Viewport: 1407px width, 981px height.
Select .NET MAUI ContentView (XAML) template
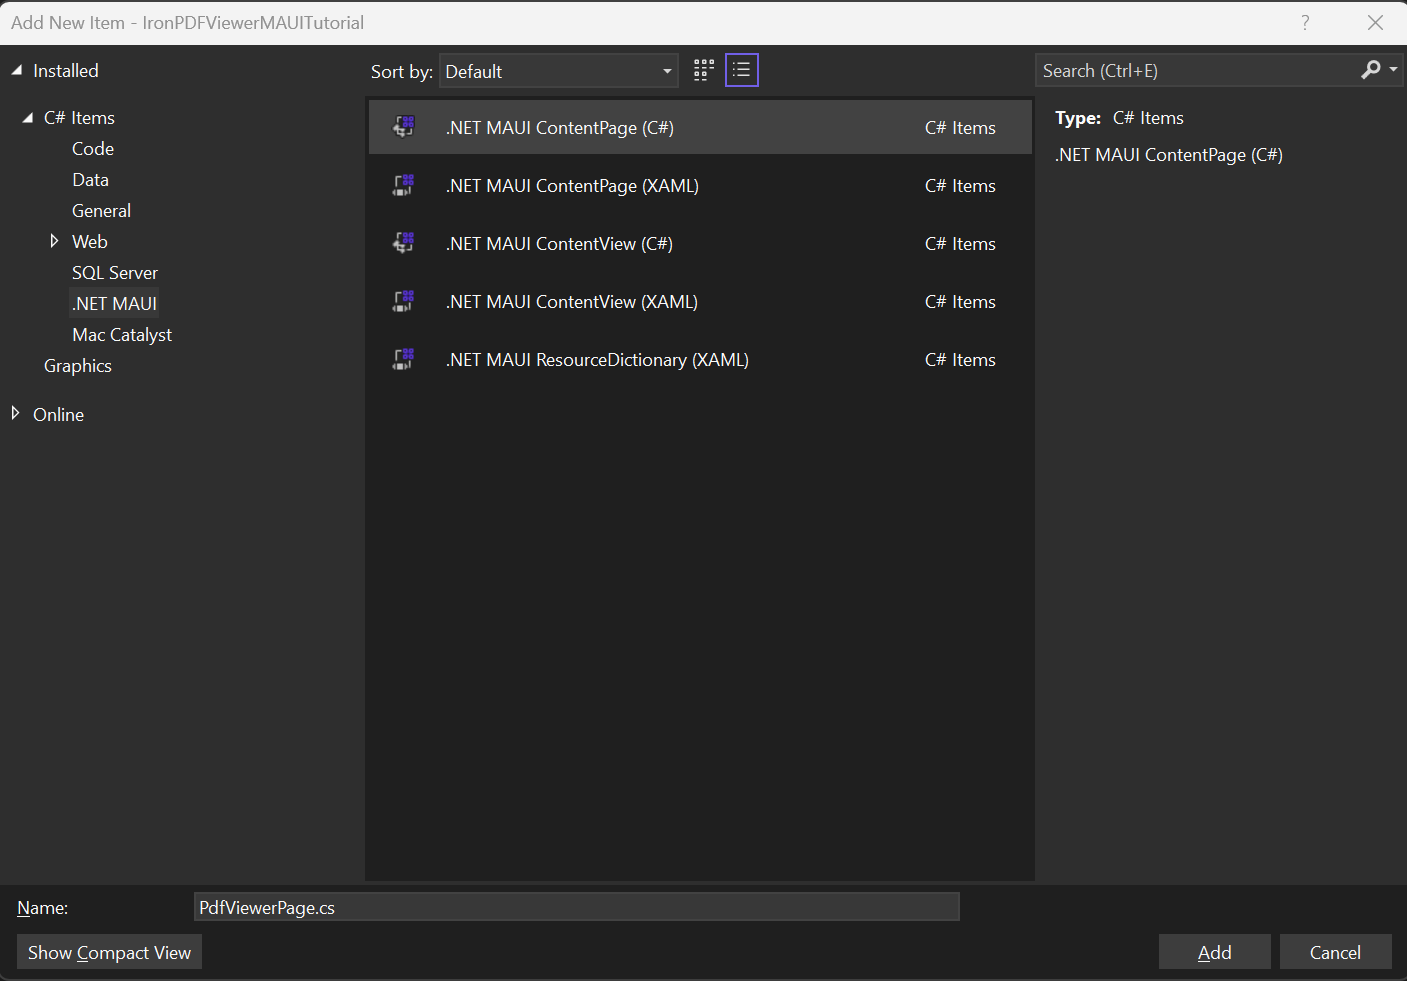700,301
